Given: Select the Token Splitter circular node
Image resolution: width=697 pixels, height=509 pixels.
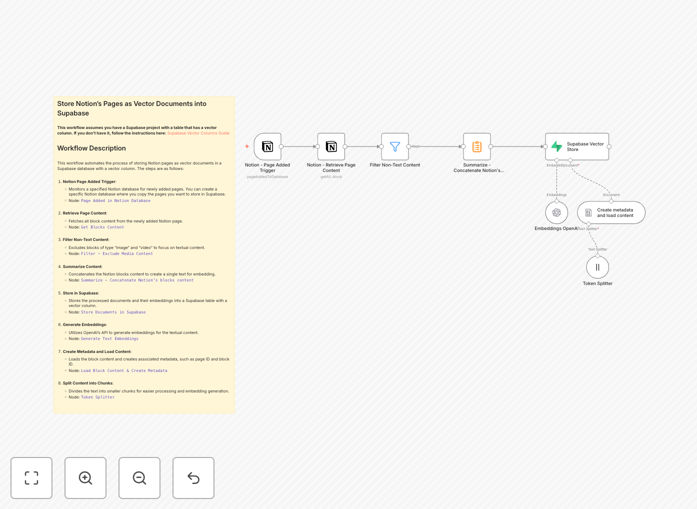Looking at the screenshot, I should [x=597, y=267].
